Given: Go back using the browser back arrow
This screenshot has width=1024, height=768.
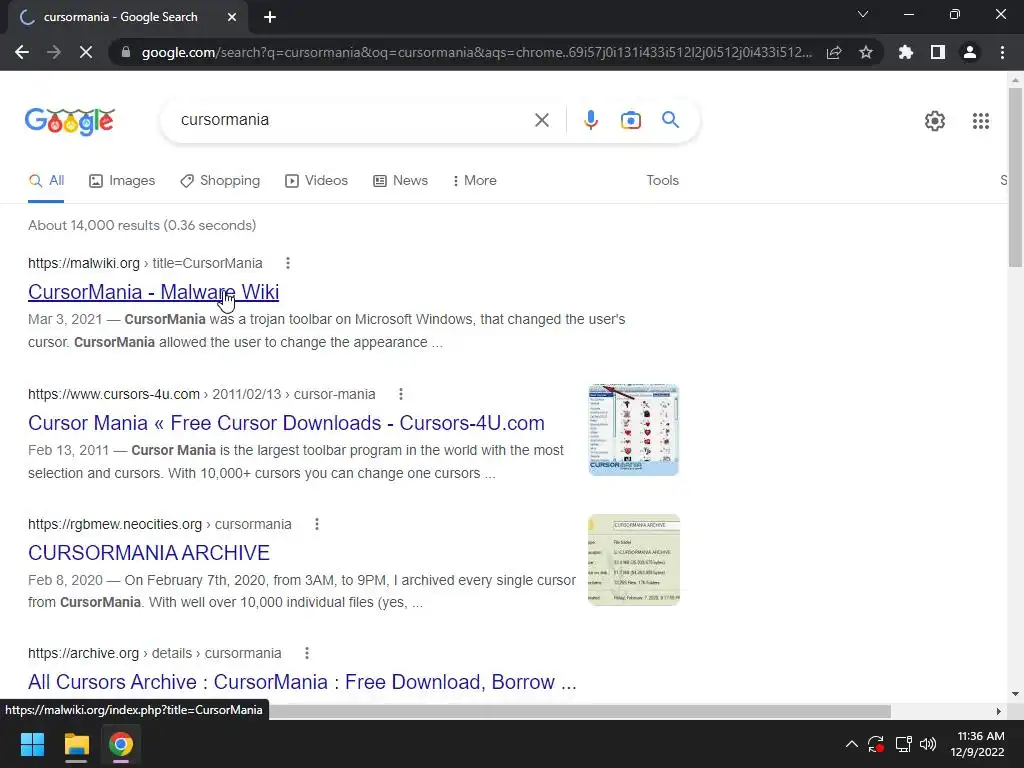Looking at the screenshot, I should pos(22,52).
